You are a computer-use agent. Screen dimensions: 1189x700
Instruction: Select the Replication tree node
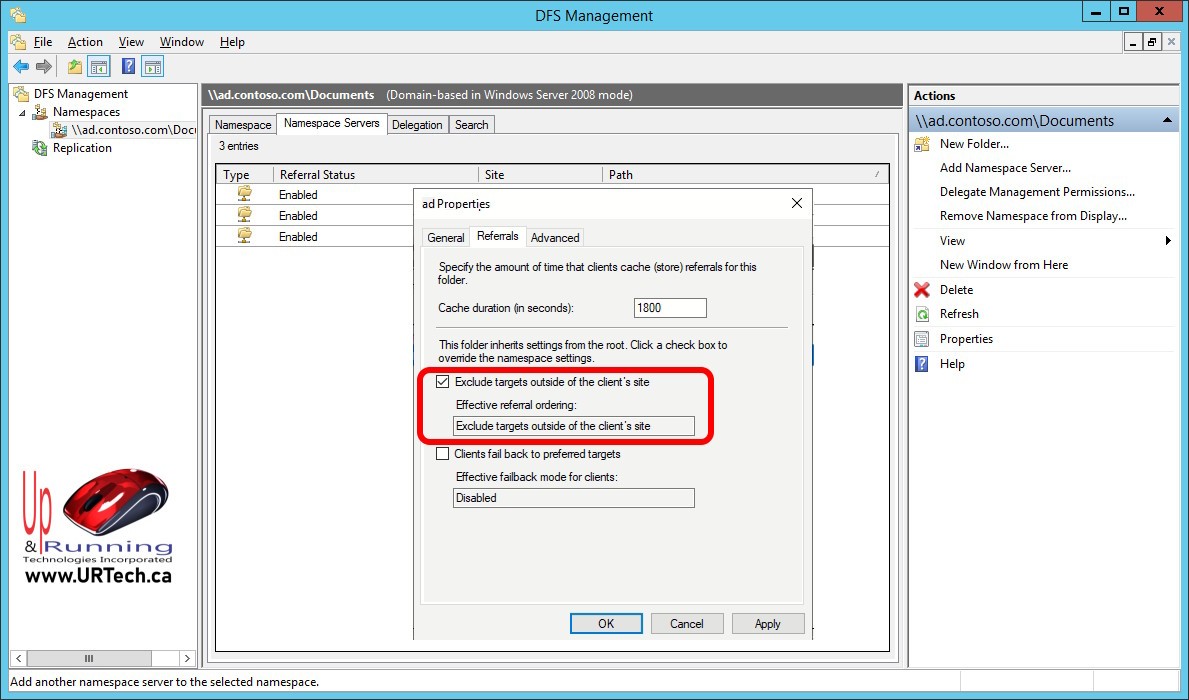point(82,148)
